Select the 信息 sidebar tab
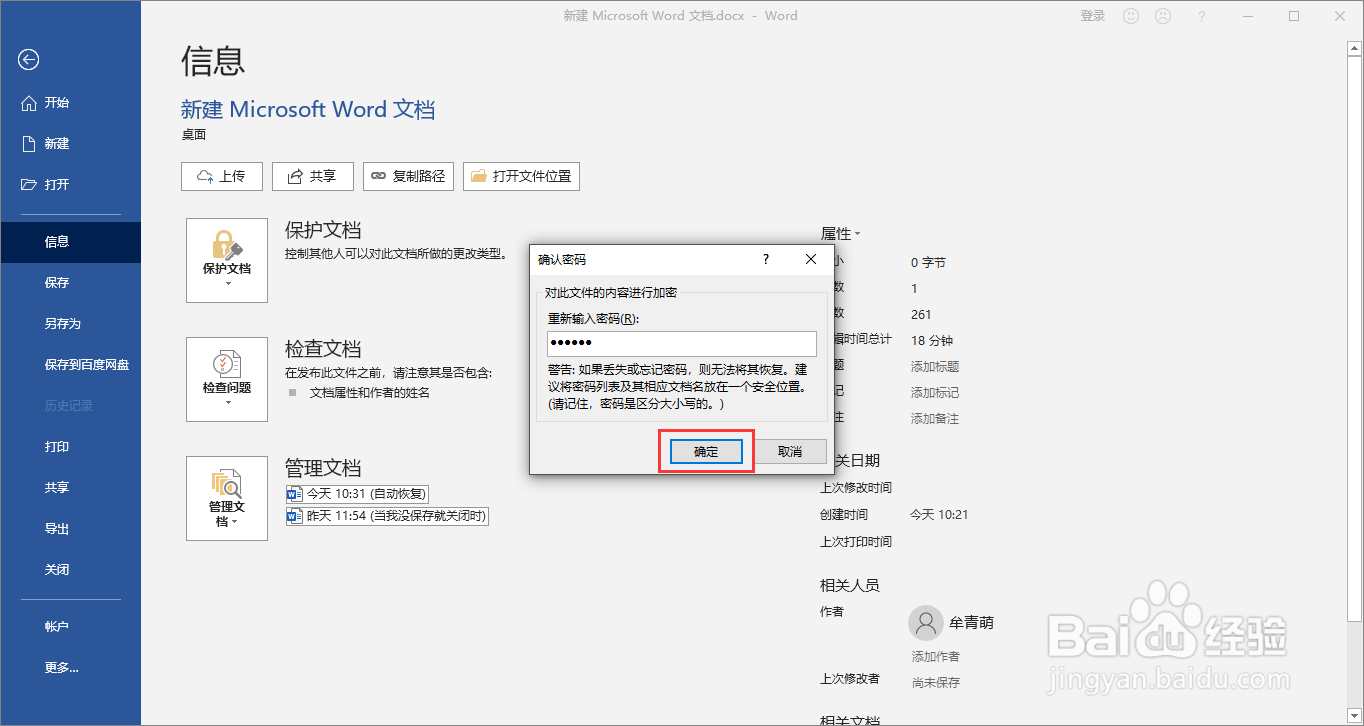The height and width of the screenshot is (726, 1364). click(x=70, y=242)
